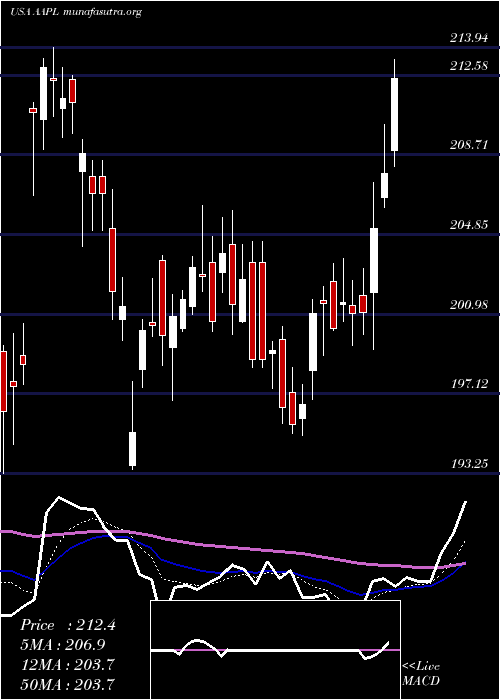The width and height of the screenshot is (500, 700).
Task: Click the lowest white candlestick near 193.25
Action: [133, 449]
